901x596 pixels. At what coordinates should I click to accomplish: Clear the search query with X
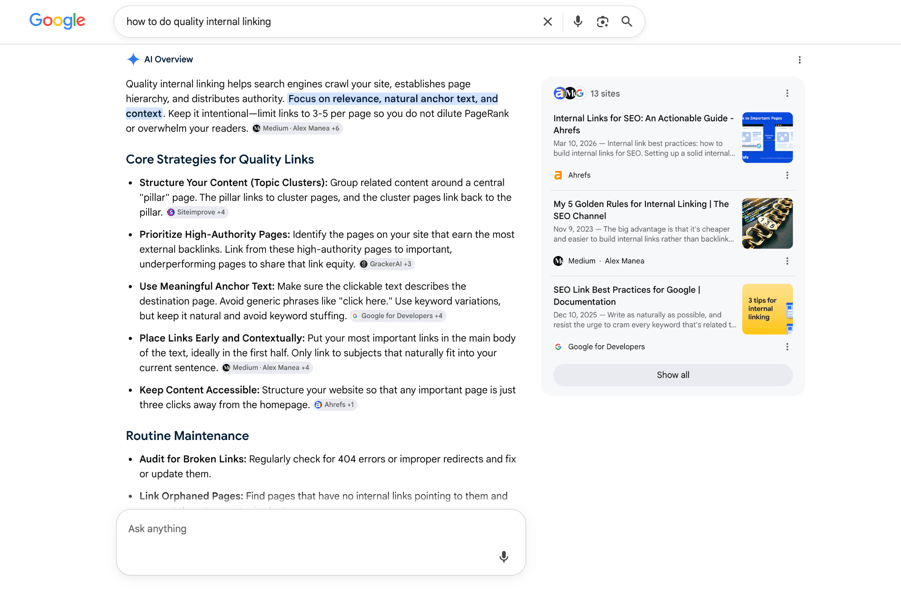[548, 22]
